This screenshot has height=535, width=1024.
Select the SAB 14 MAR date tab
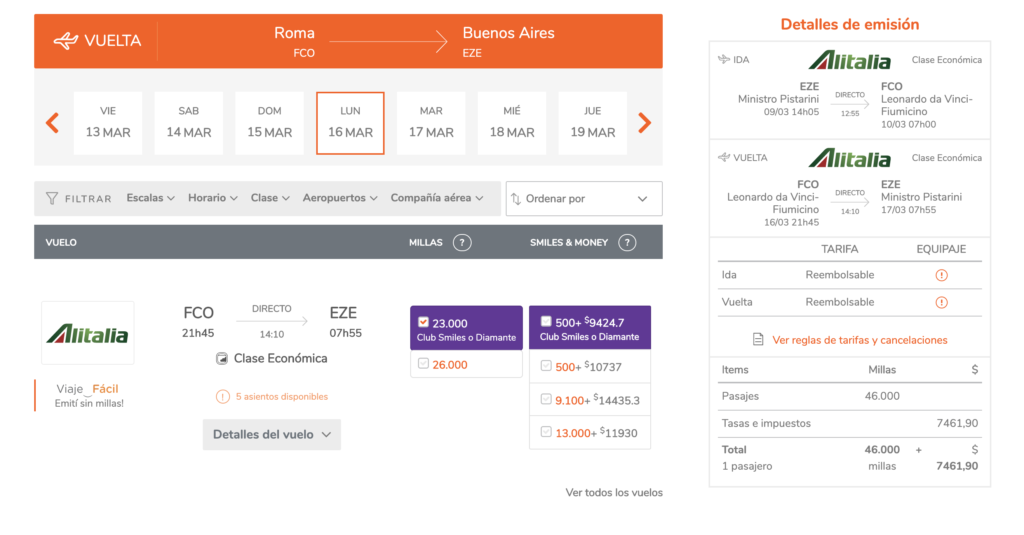(189, 123)
